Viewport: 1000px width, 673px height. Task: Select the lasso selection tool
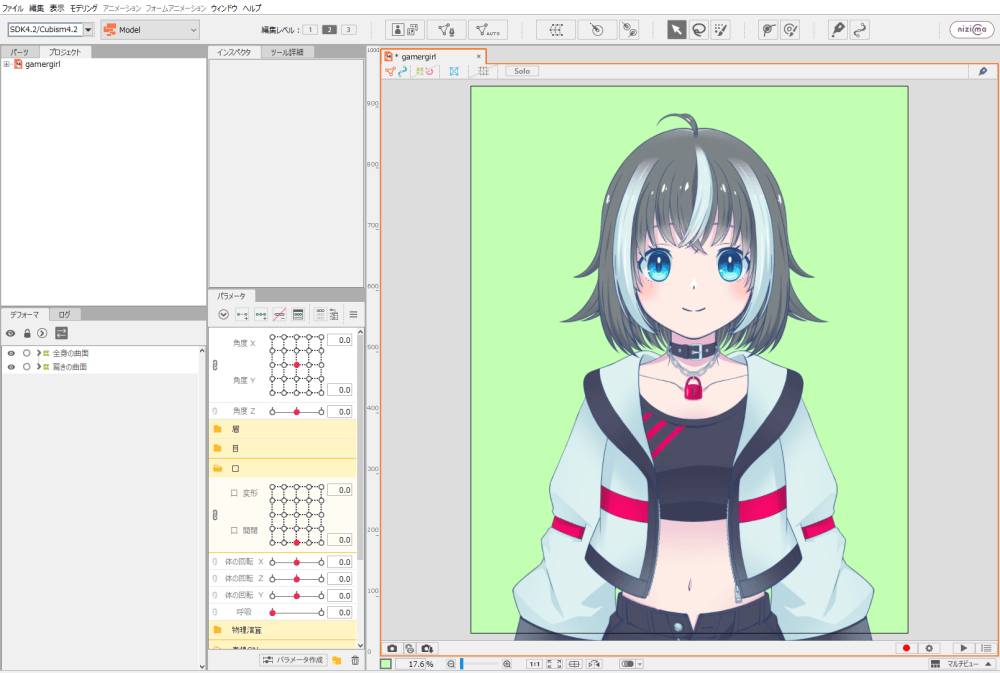pos(698,29)
